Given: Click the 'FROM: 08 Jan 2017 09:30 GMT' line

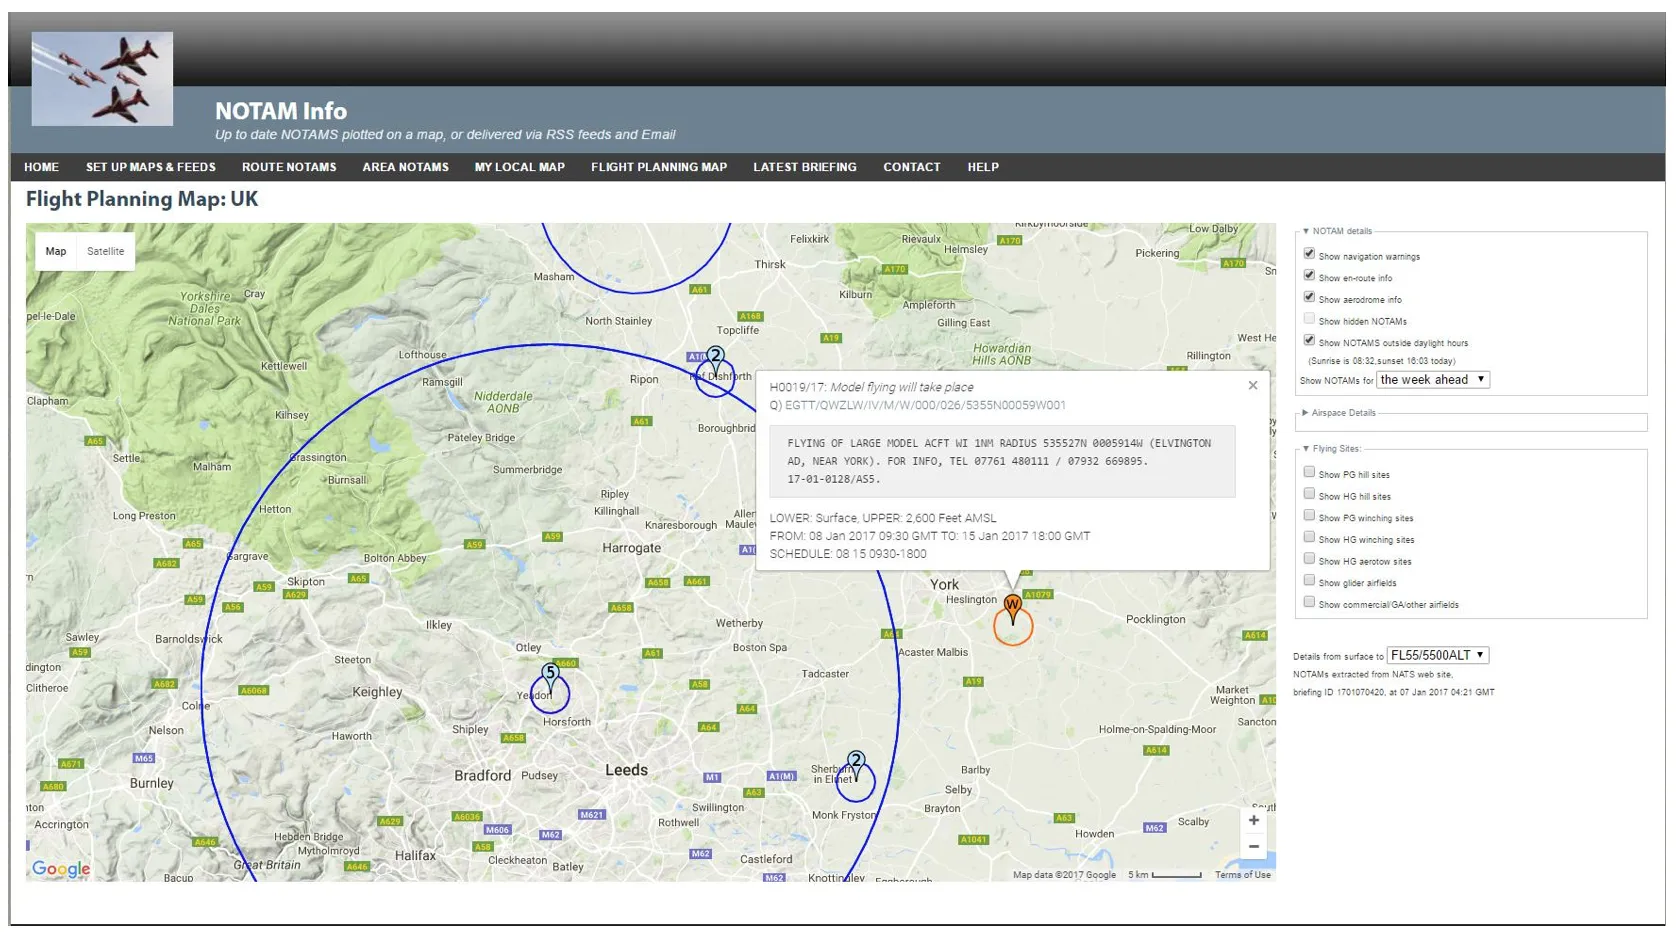Looking at the screenshot, I should pyautogui.click(x=930, y=536).
